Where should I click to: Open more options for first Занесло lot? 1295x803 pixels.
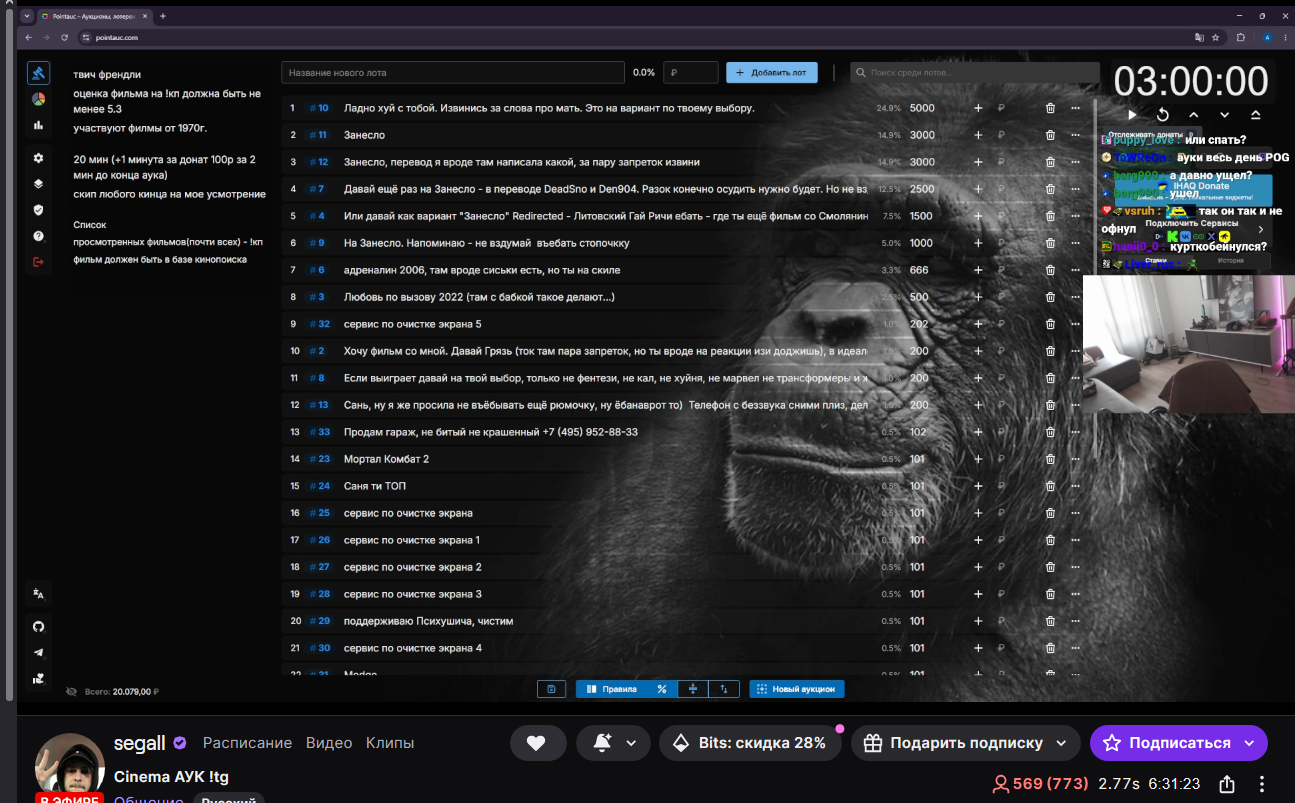click(1076, 135)
